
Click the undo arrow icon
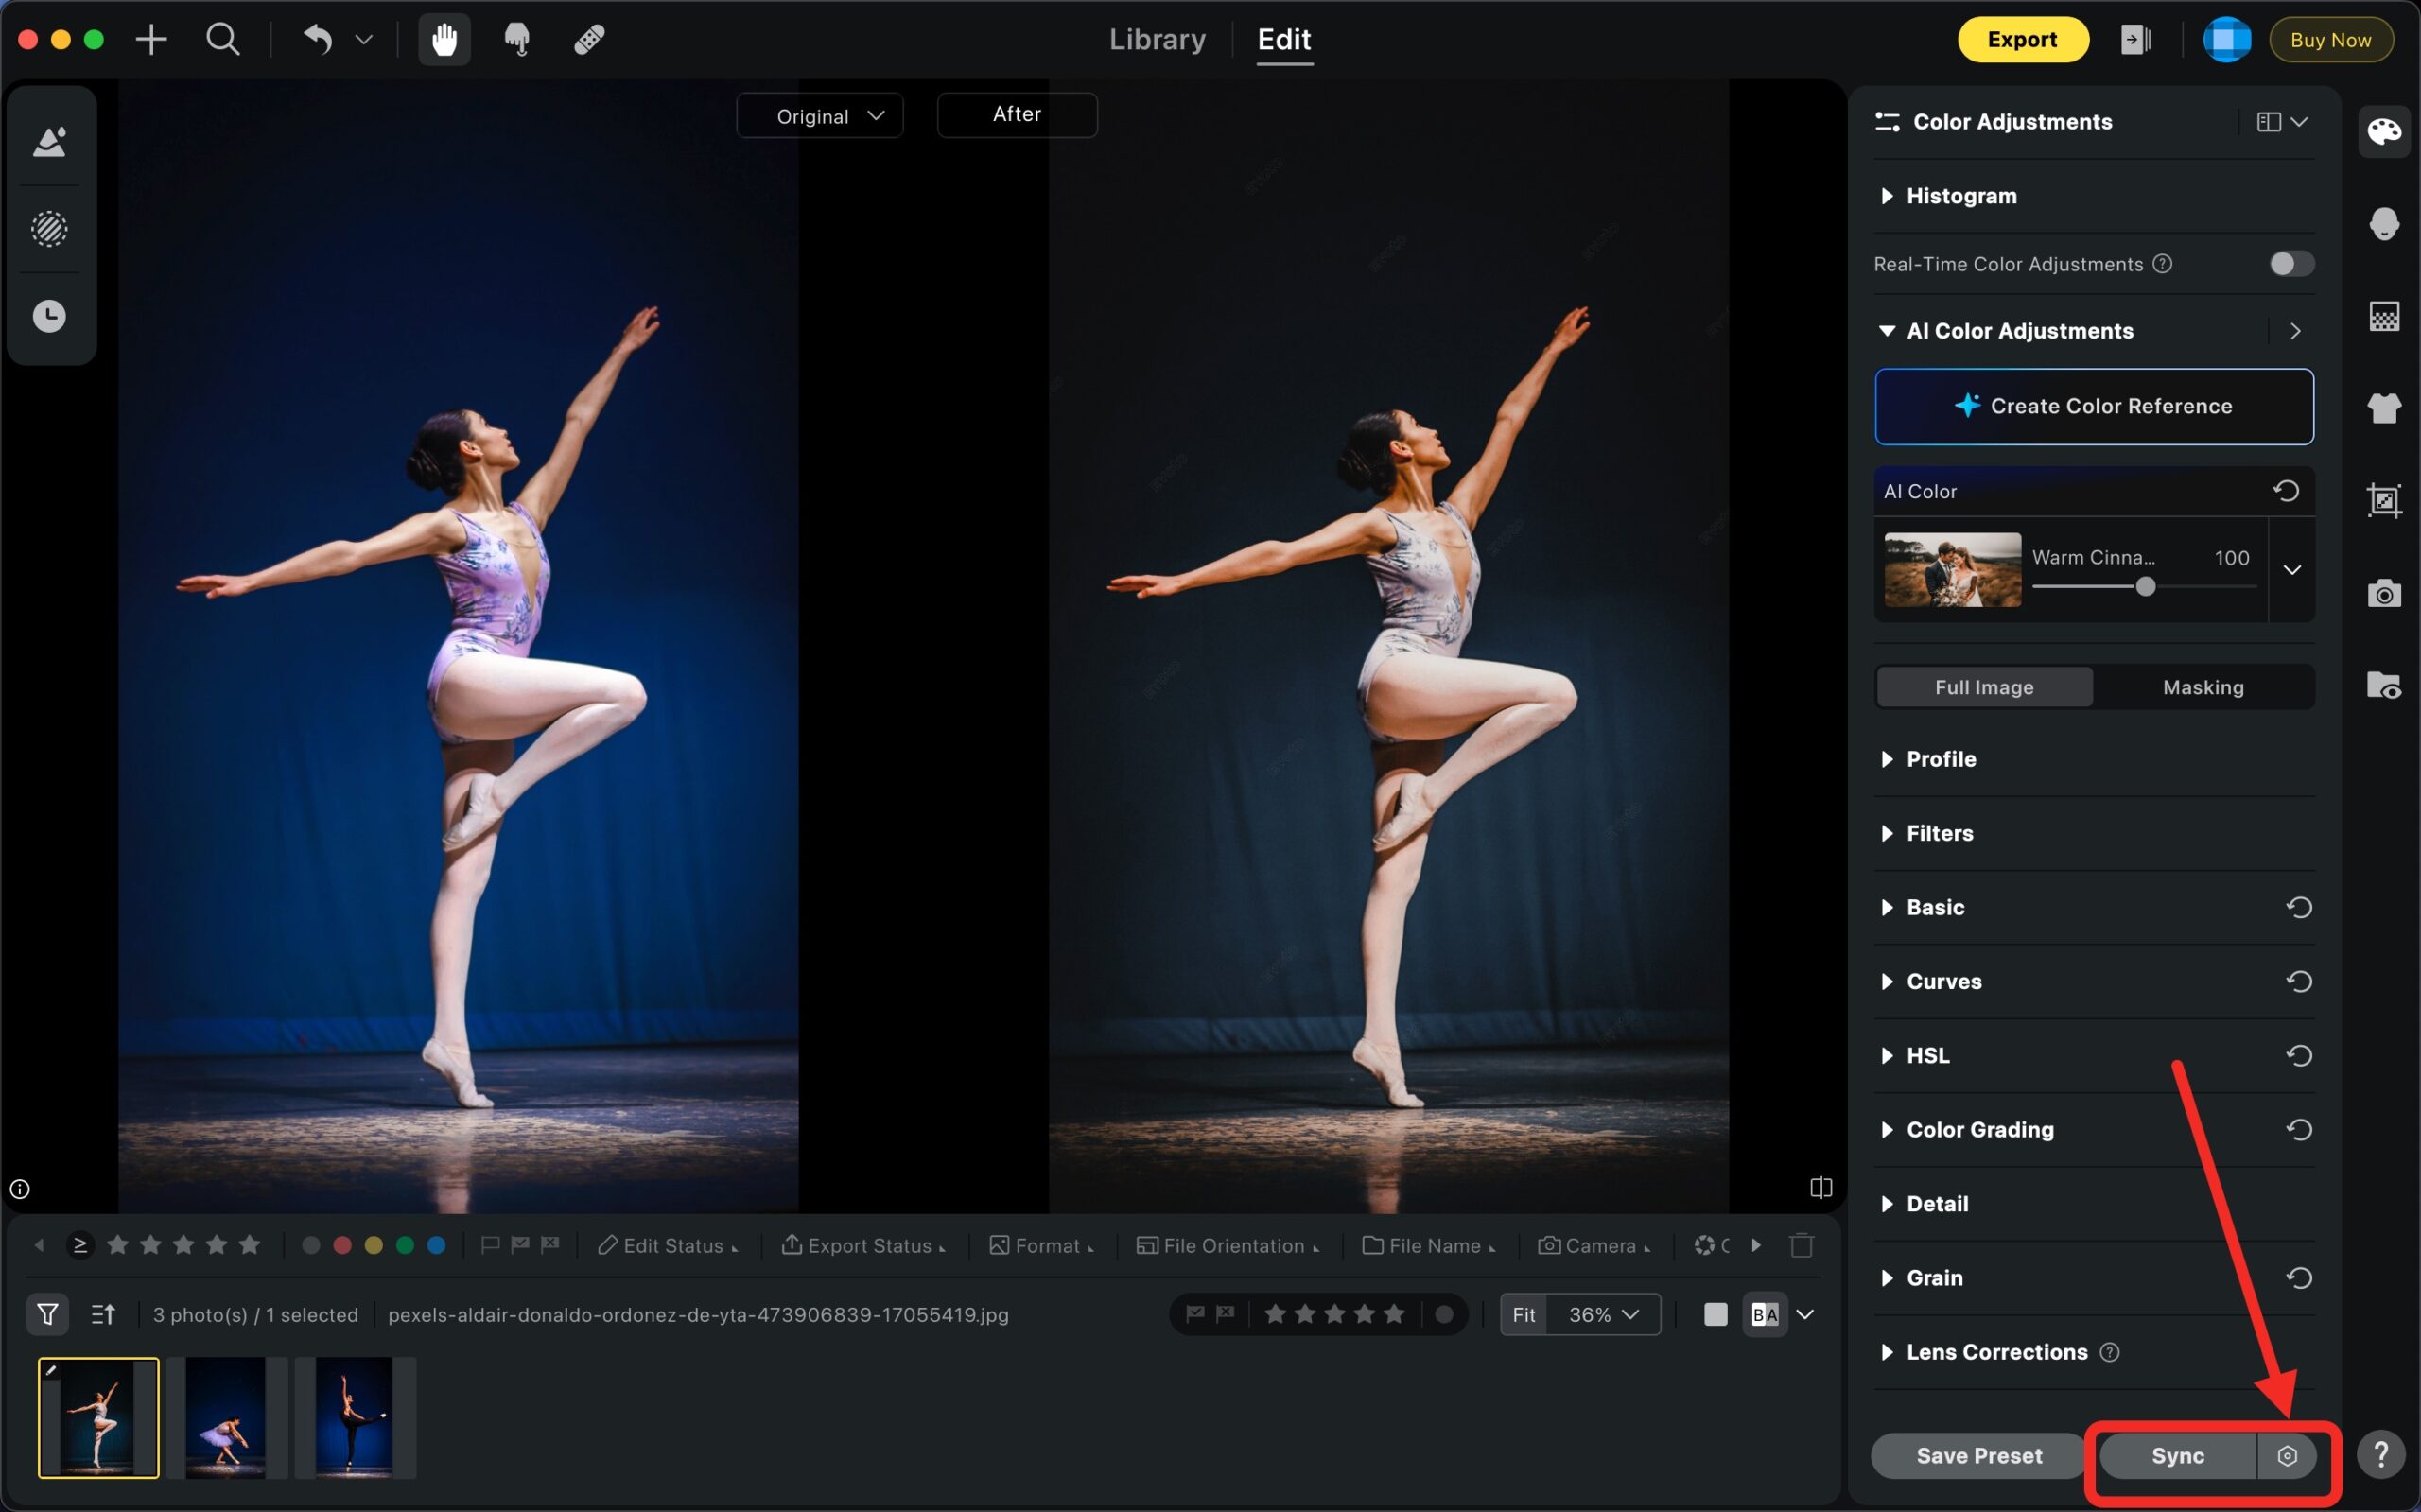tap(317, 40)
